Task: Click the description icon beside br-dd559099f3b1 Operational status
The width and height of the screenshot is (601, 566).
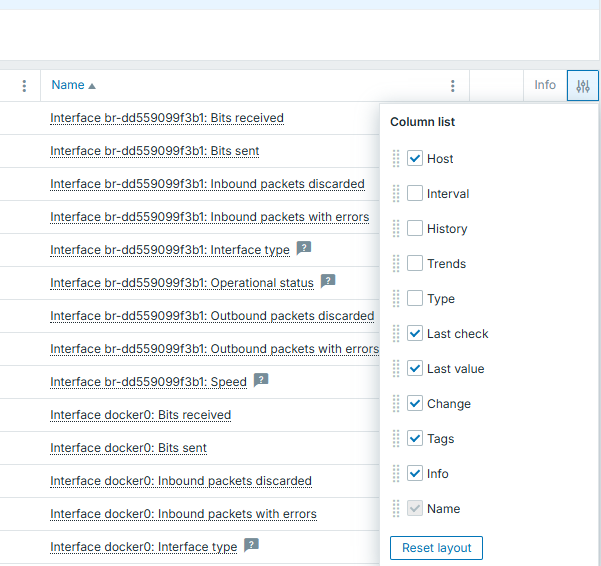Action: [328, 281]
